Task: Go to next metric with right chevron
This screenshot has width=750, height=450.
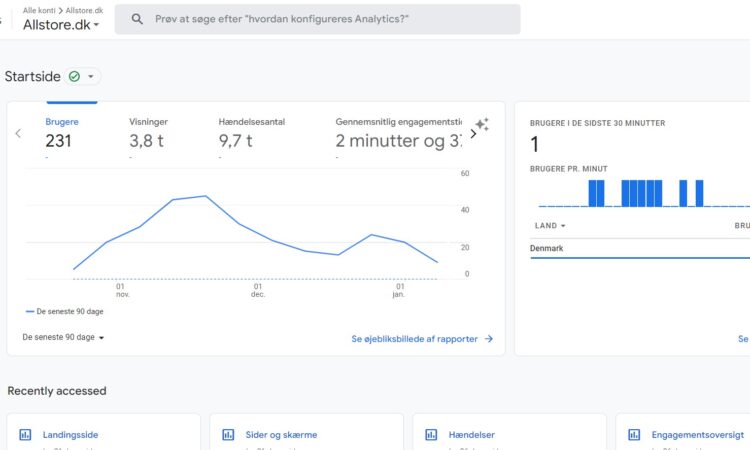Action: (x=473, y=134)
